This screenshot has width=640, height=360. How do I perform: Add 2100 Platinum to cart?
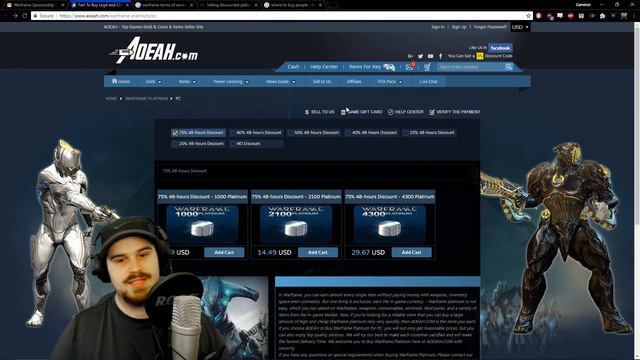318,252
